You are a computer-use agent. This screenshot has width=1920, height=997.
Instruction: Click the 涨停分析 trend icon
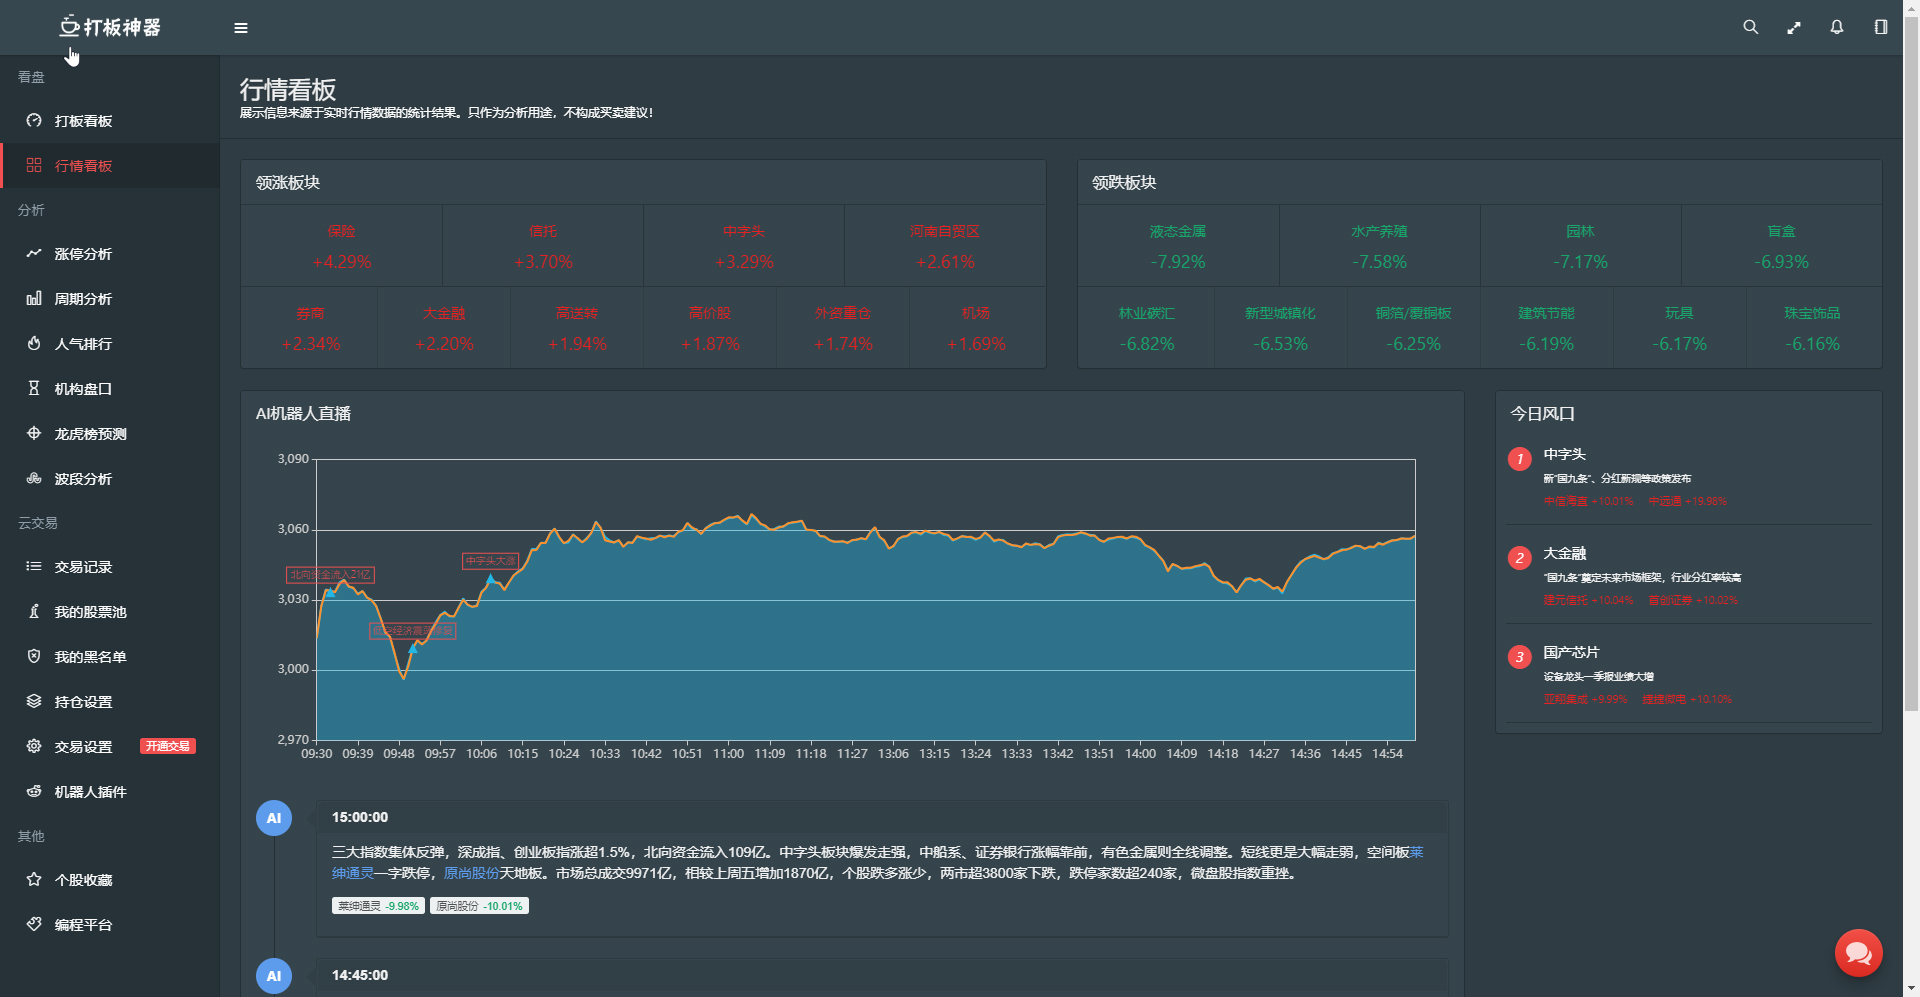click(34, 254)
